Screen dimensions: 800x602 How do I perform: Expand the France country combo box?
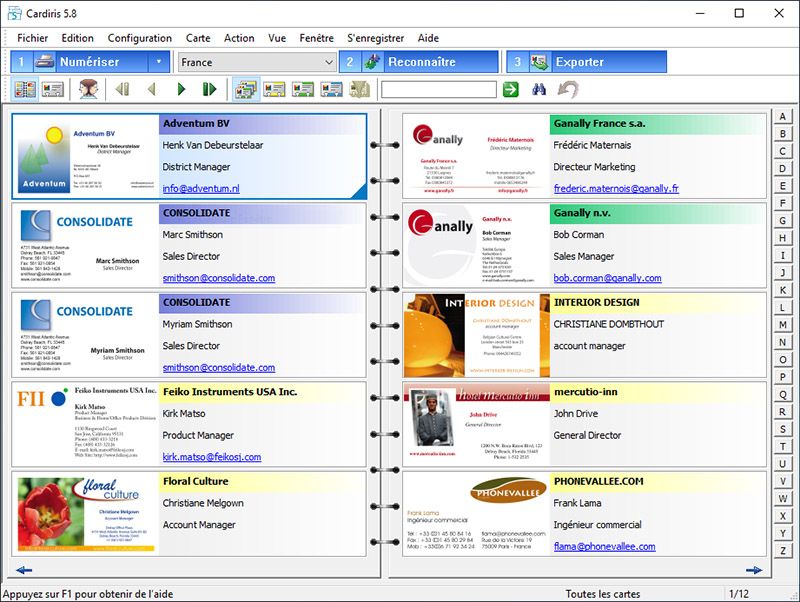pos(329,62)
